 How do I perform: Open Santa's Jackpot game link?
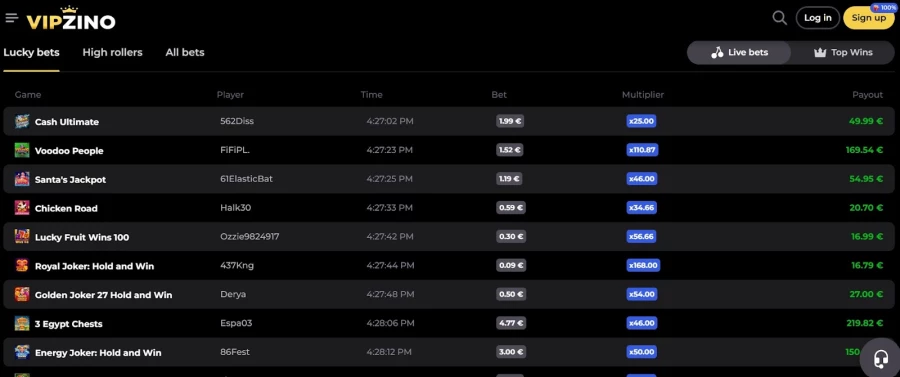[x=71, y=180]
